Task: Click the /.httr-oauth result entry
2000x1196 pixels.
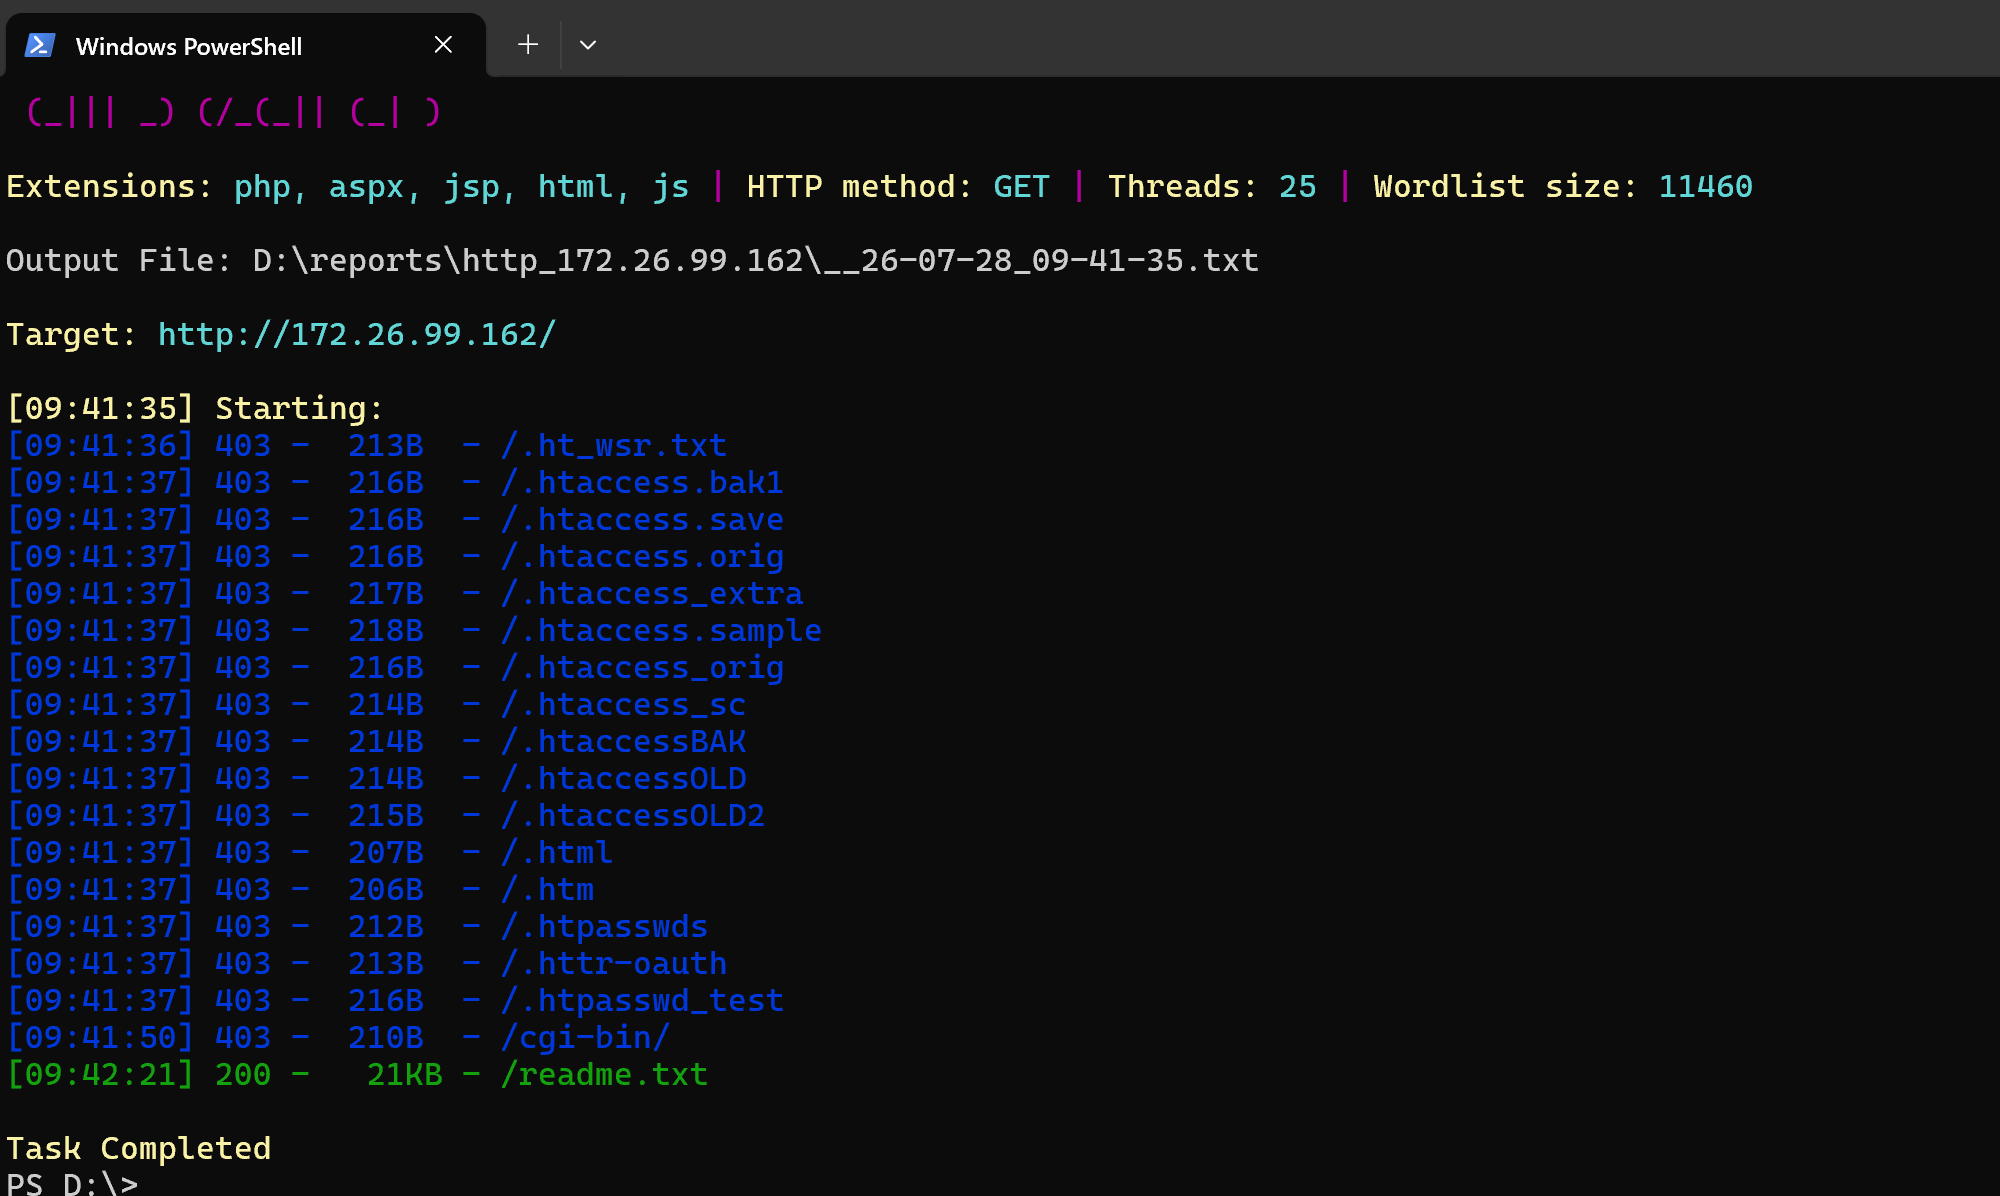Action: 613,963
